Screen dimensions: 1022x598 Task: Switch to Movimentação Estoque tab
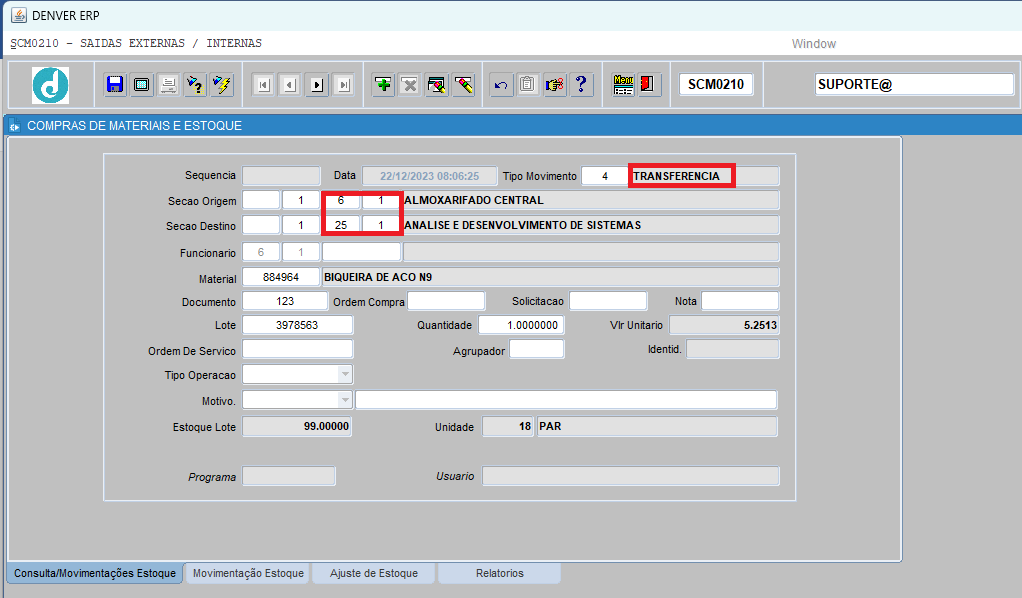coord(248,573)
